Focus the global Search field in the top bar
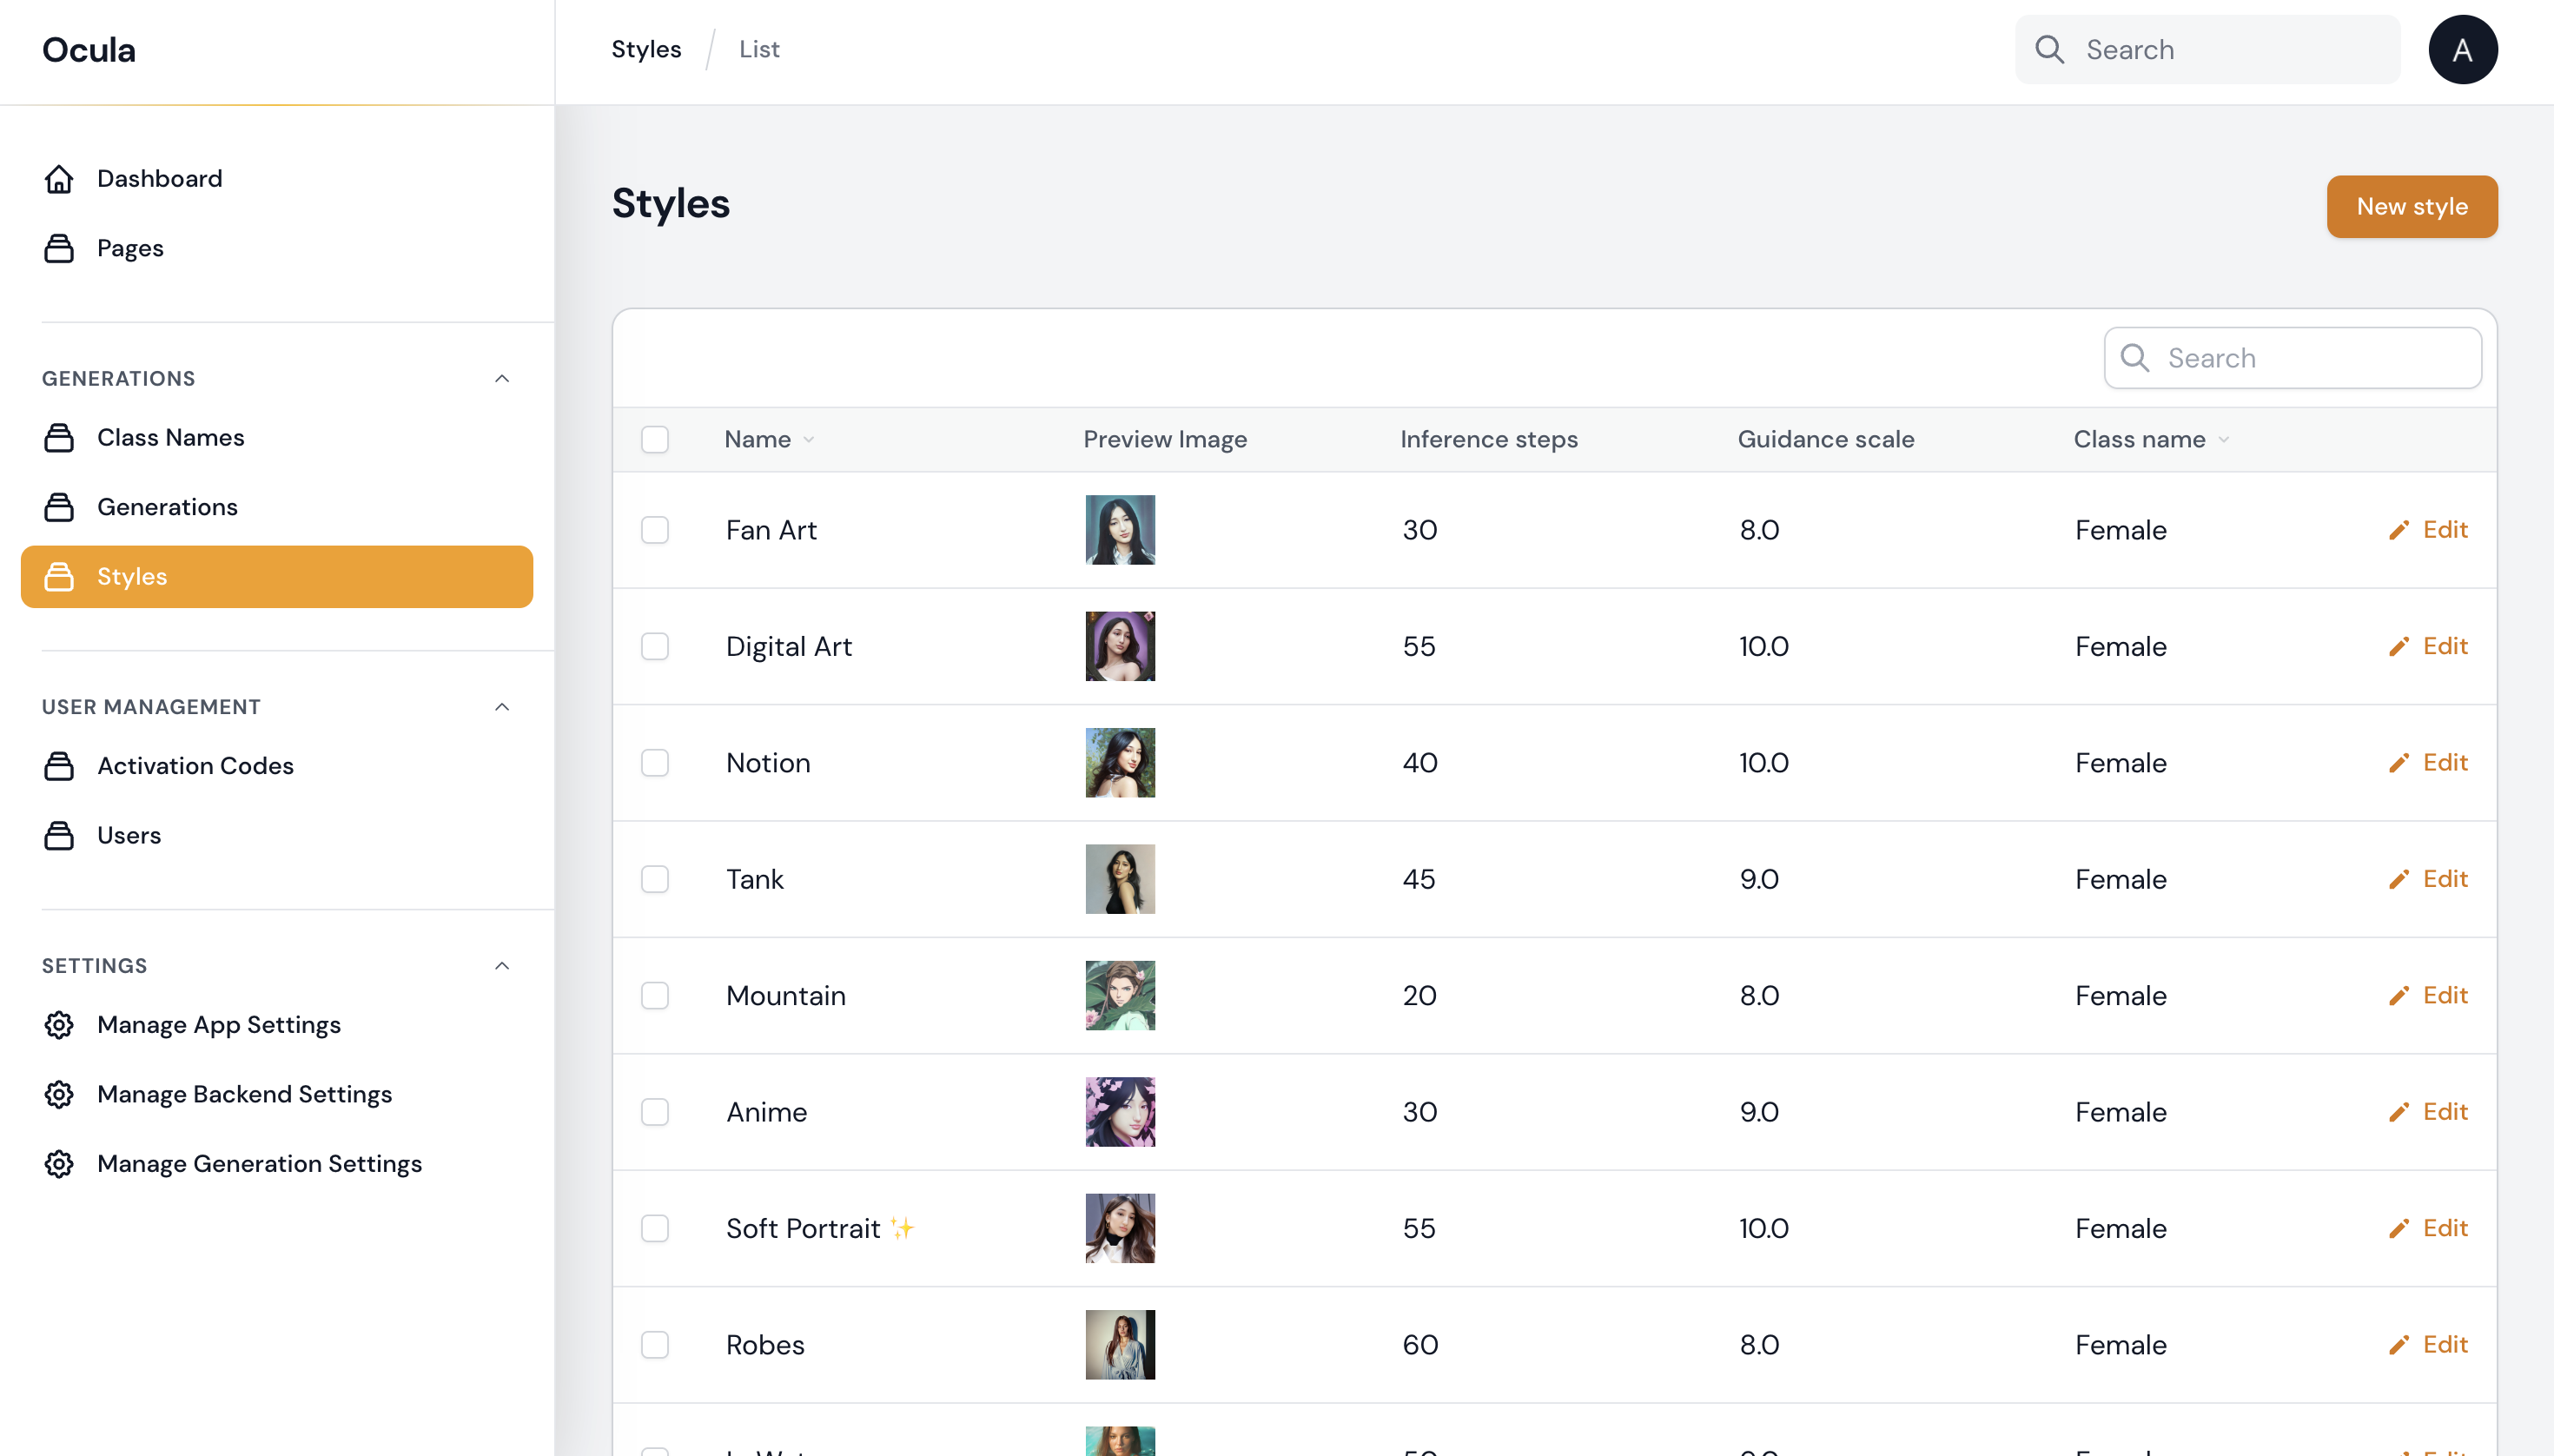Screen dimensions: 2554x1456 click(2207, 49)
